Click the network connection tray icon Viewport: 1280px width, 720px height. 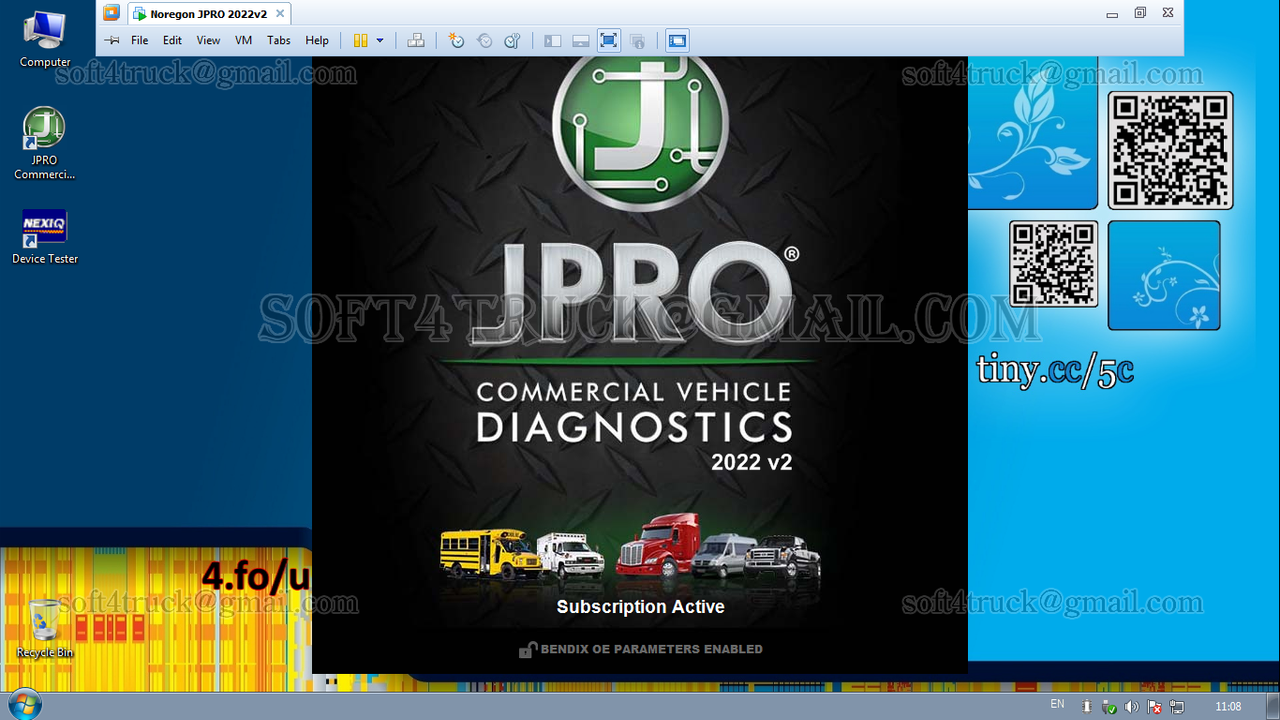coord(1177,707)
